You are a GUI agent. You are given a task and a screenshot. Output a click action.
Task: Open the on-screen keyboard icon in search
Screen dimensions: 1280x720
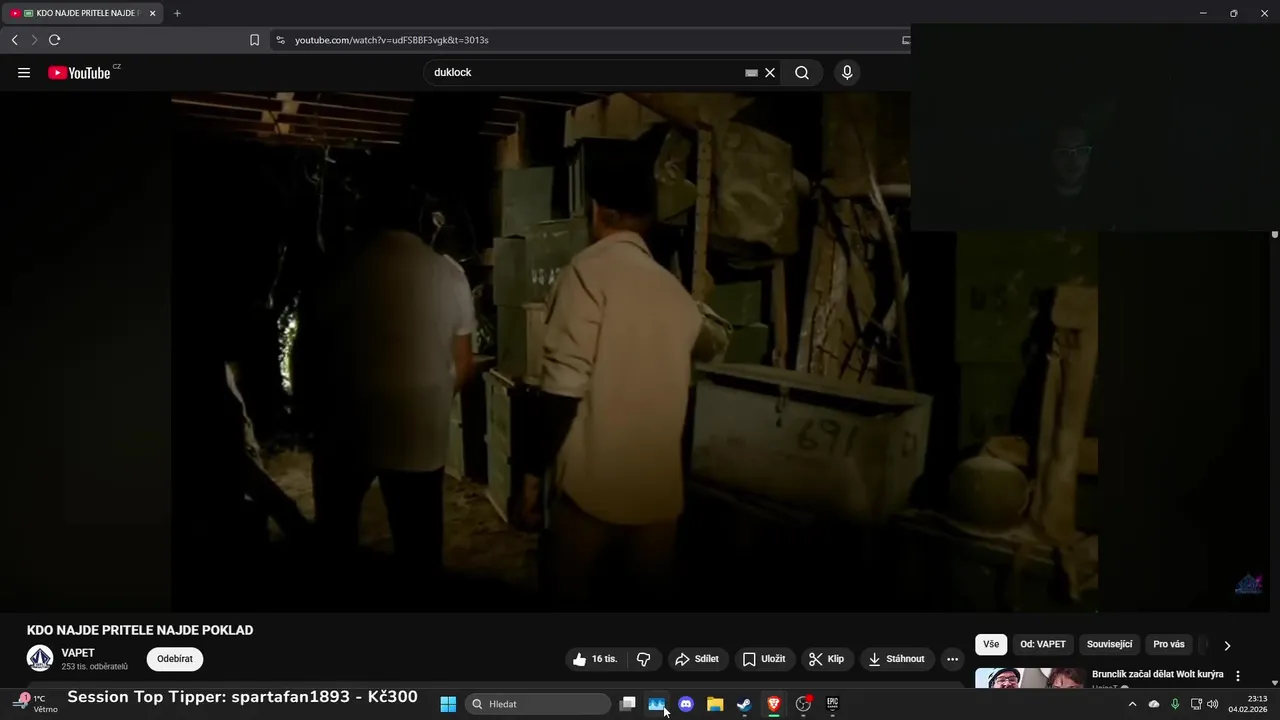point(751,72)
